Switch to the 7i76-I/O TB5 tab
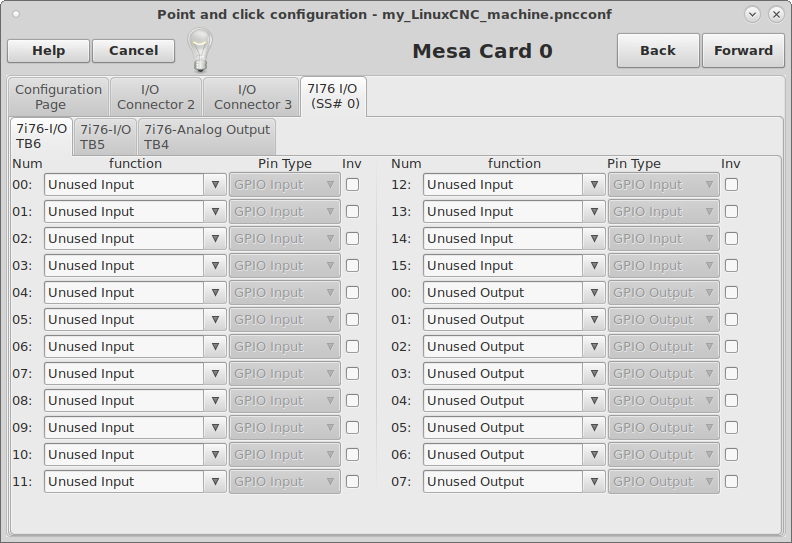Screen dimensions: 792x543 (x=105, y=137)
